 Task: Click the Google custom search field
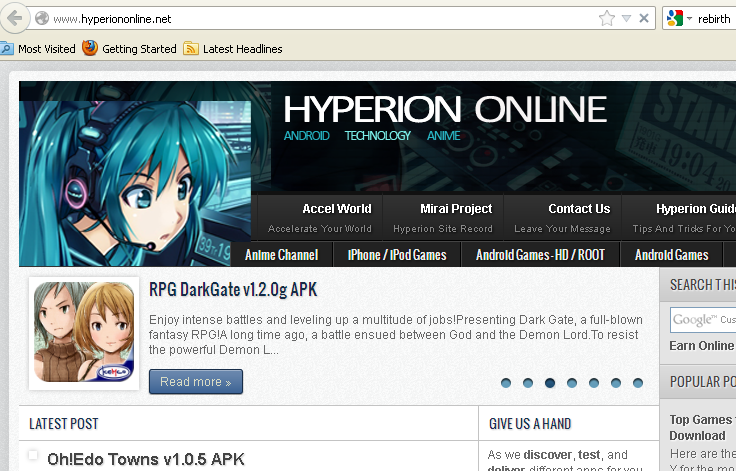pos(703,320)
